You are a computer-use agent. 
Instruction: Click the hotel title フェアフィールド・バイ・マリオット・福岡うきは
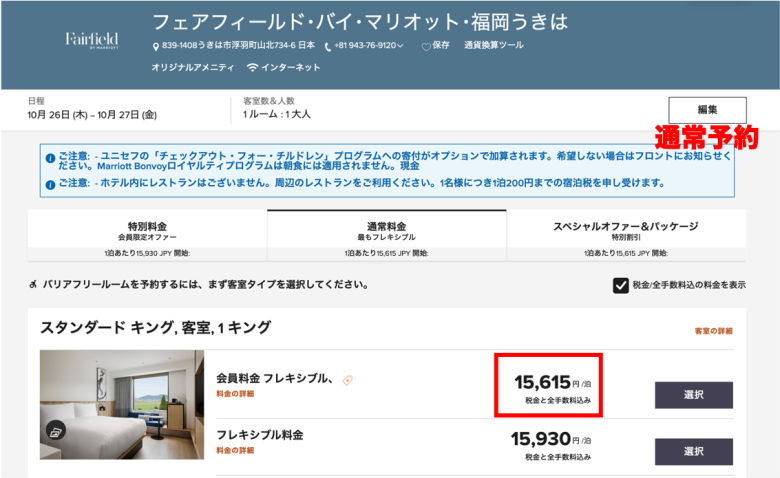tap(360, 22)
